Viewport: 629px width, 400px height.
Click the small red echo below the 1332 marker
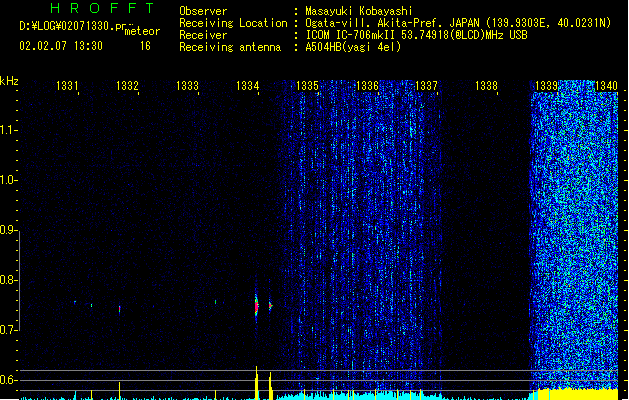tap(120, 309)
